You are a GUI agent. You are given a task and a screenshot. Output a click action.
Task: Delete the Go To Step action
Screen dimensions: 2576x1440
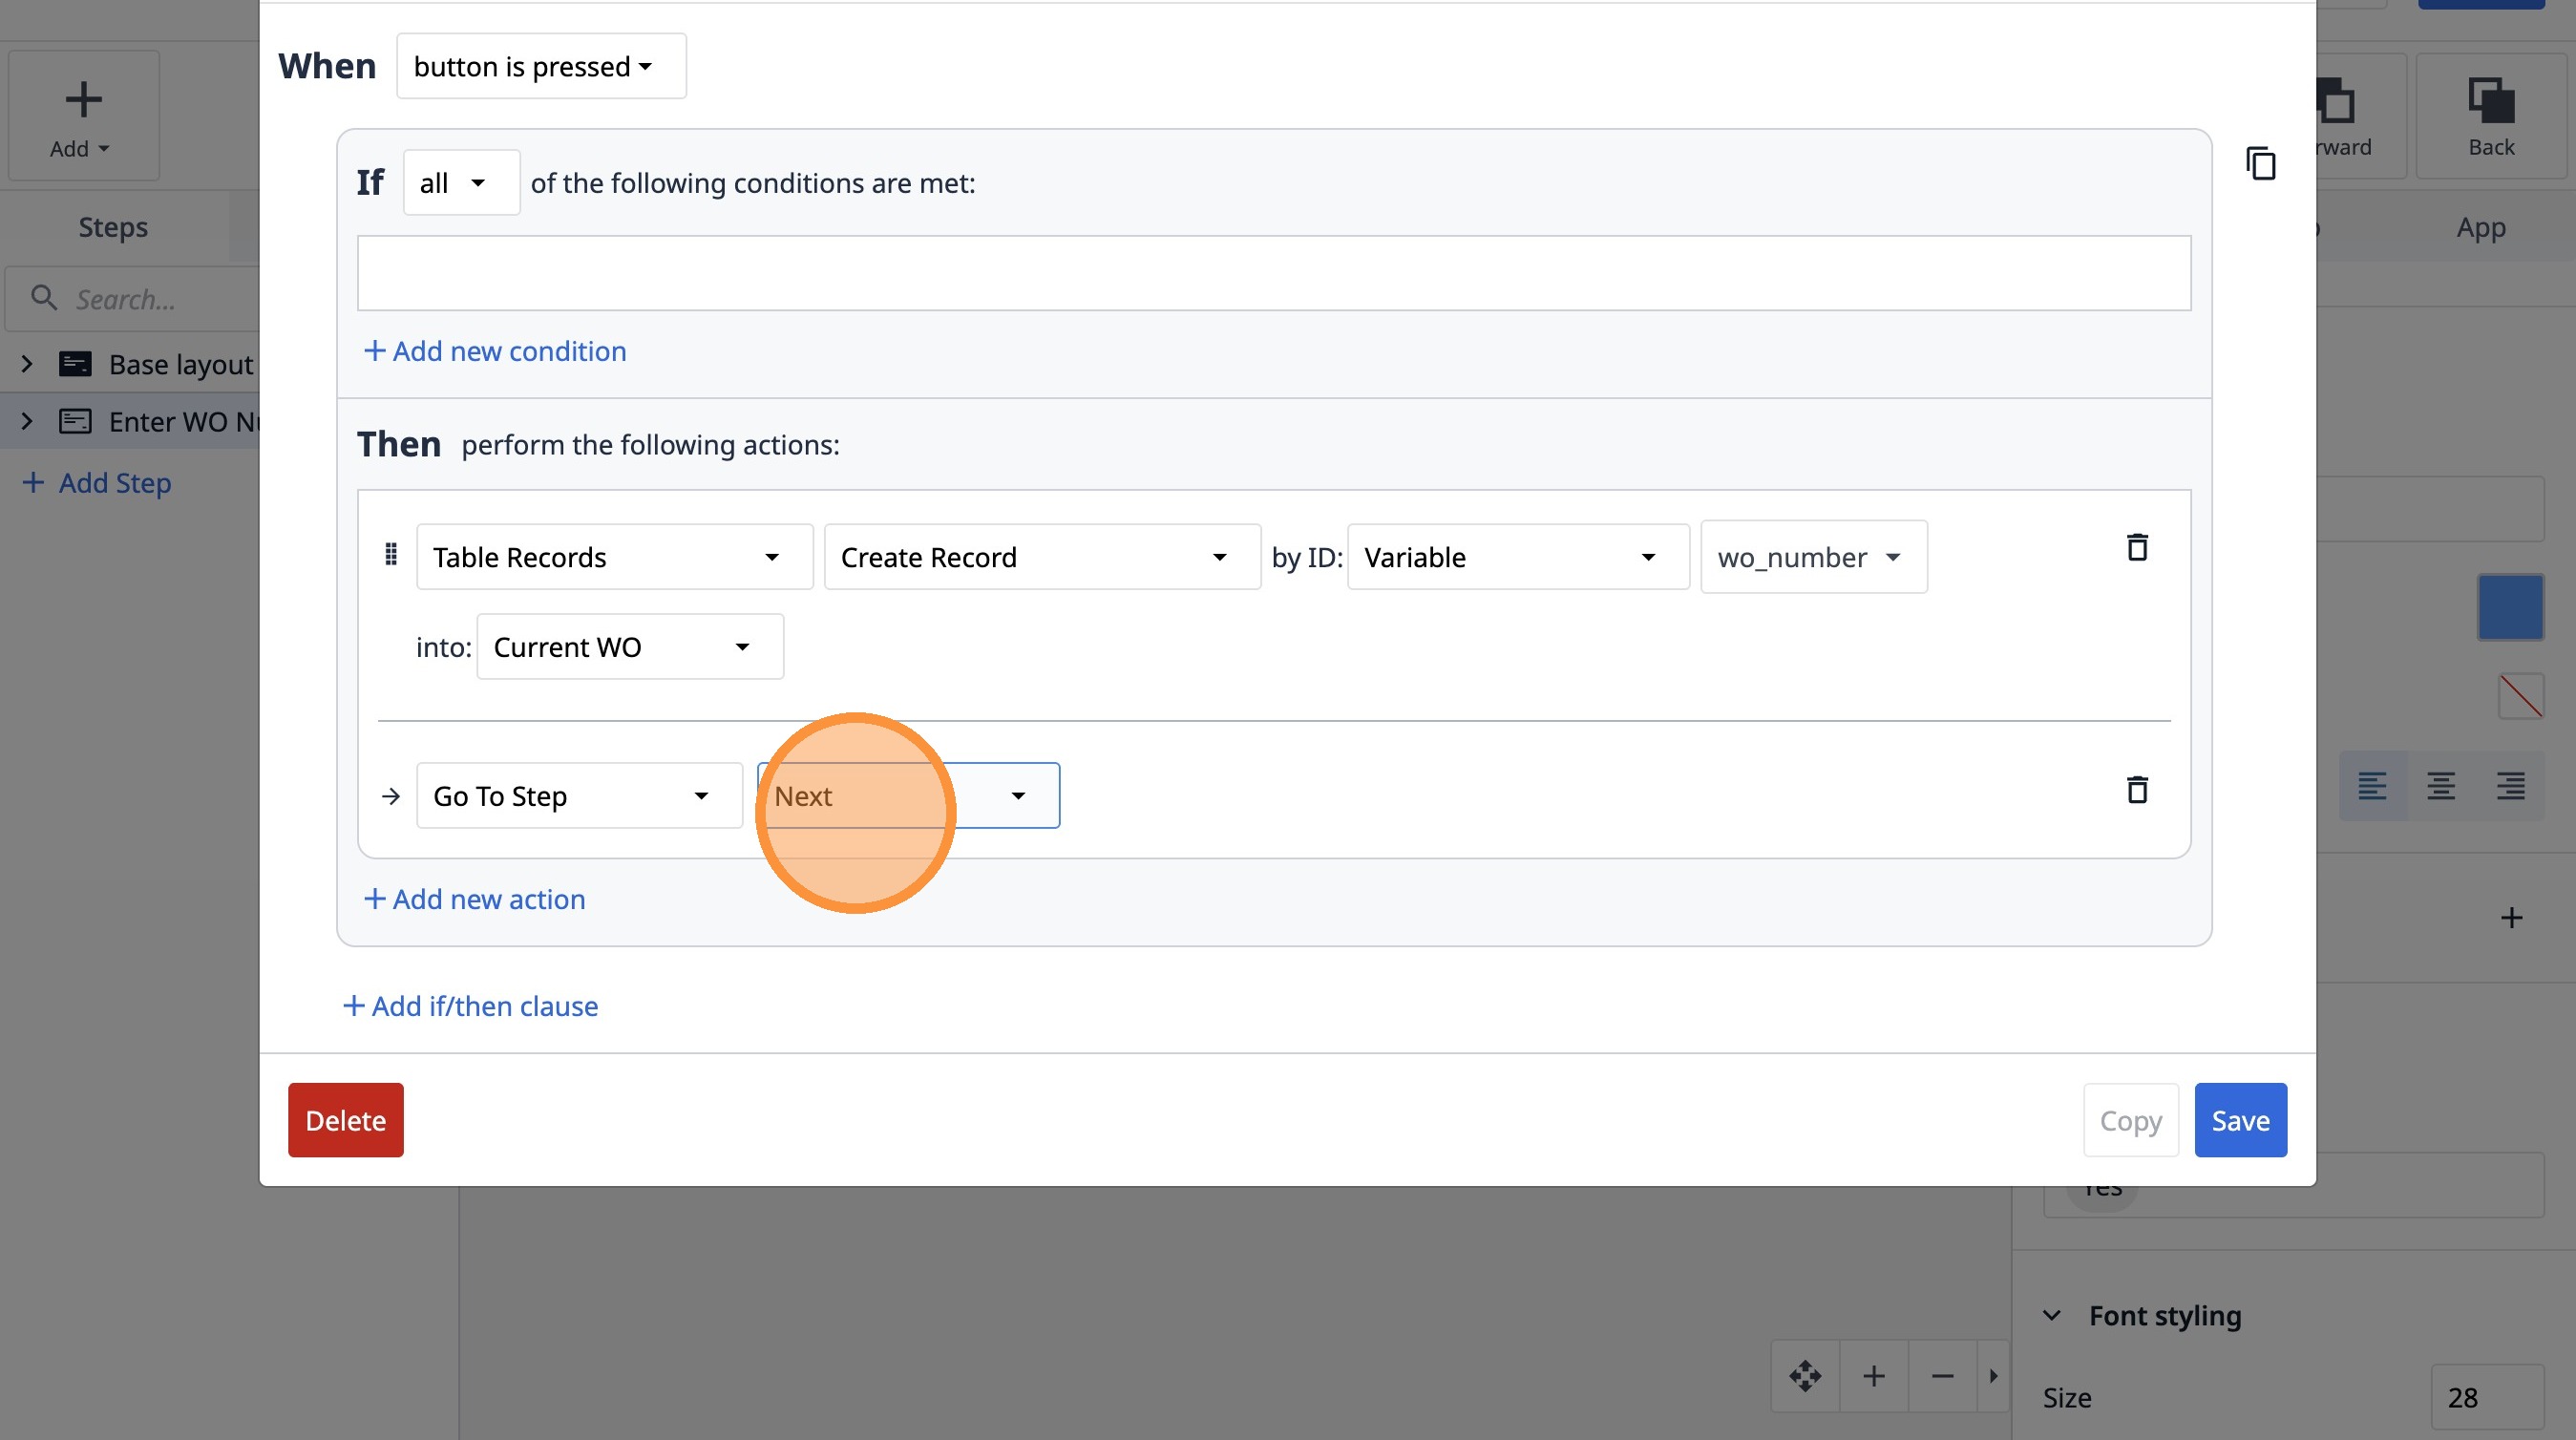(x=2137, y=790)
